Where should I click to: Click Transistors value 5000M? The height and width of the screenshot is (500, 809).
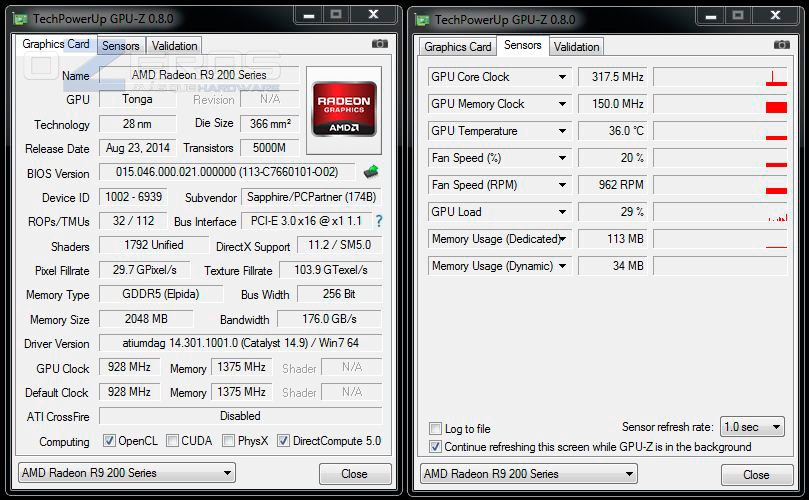tap(270, 148)
